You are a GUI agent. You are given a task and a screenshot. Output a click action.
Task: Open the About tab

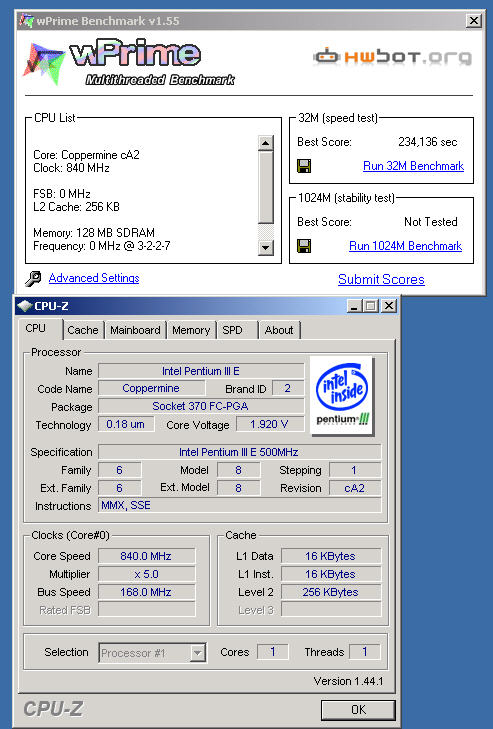pyautogui.click(x=279, y=330)
